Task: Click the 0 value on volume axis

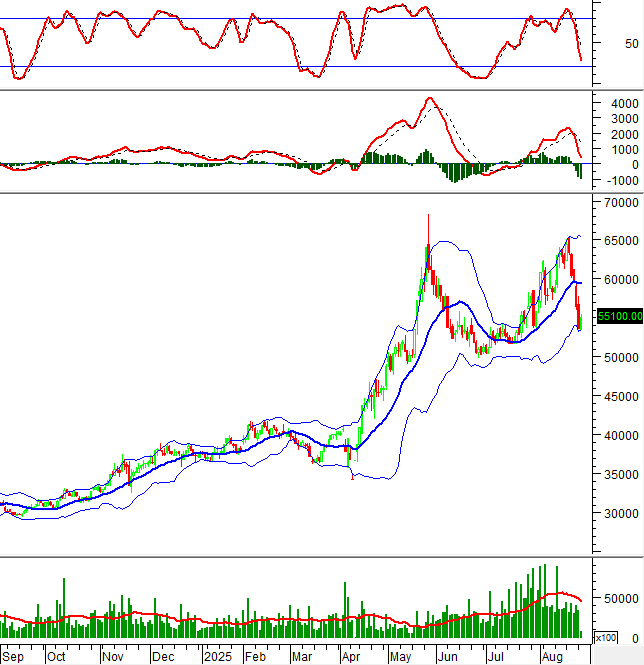Action: click(x=635, y=638)
